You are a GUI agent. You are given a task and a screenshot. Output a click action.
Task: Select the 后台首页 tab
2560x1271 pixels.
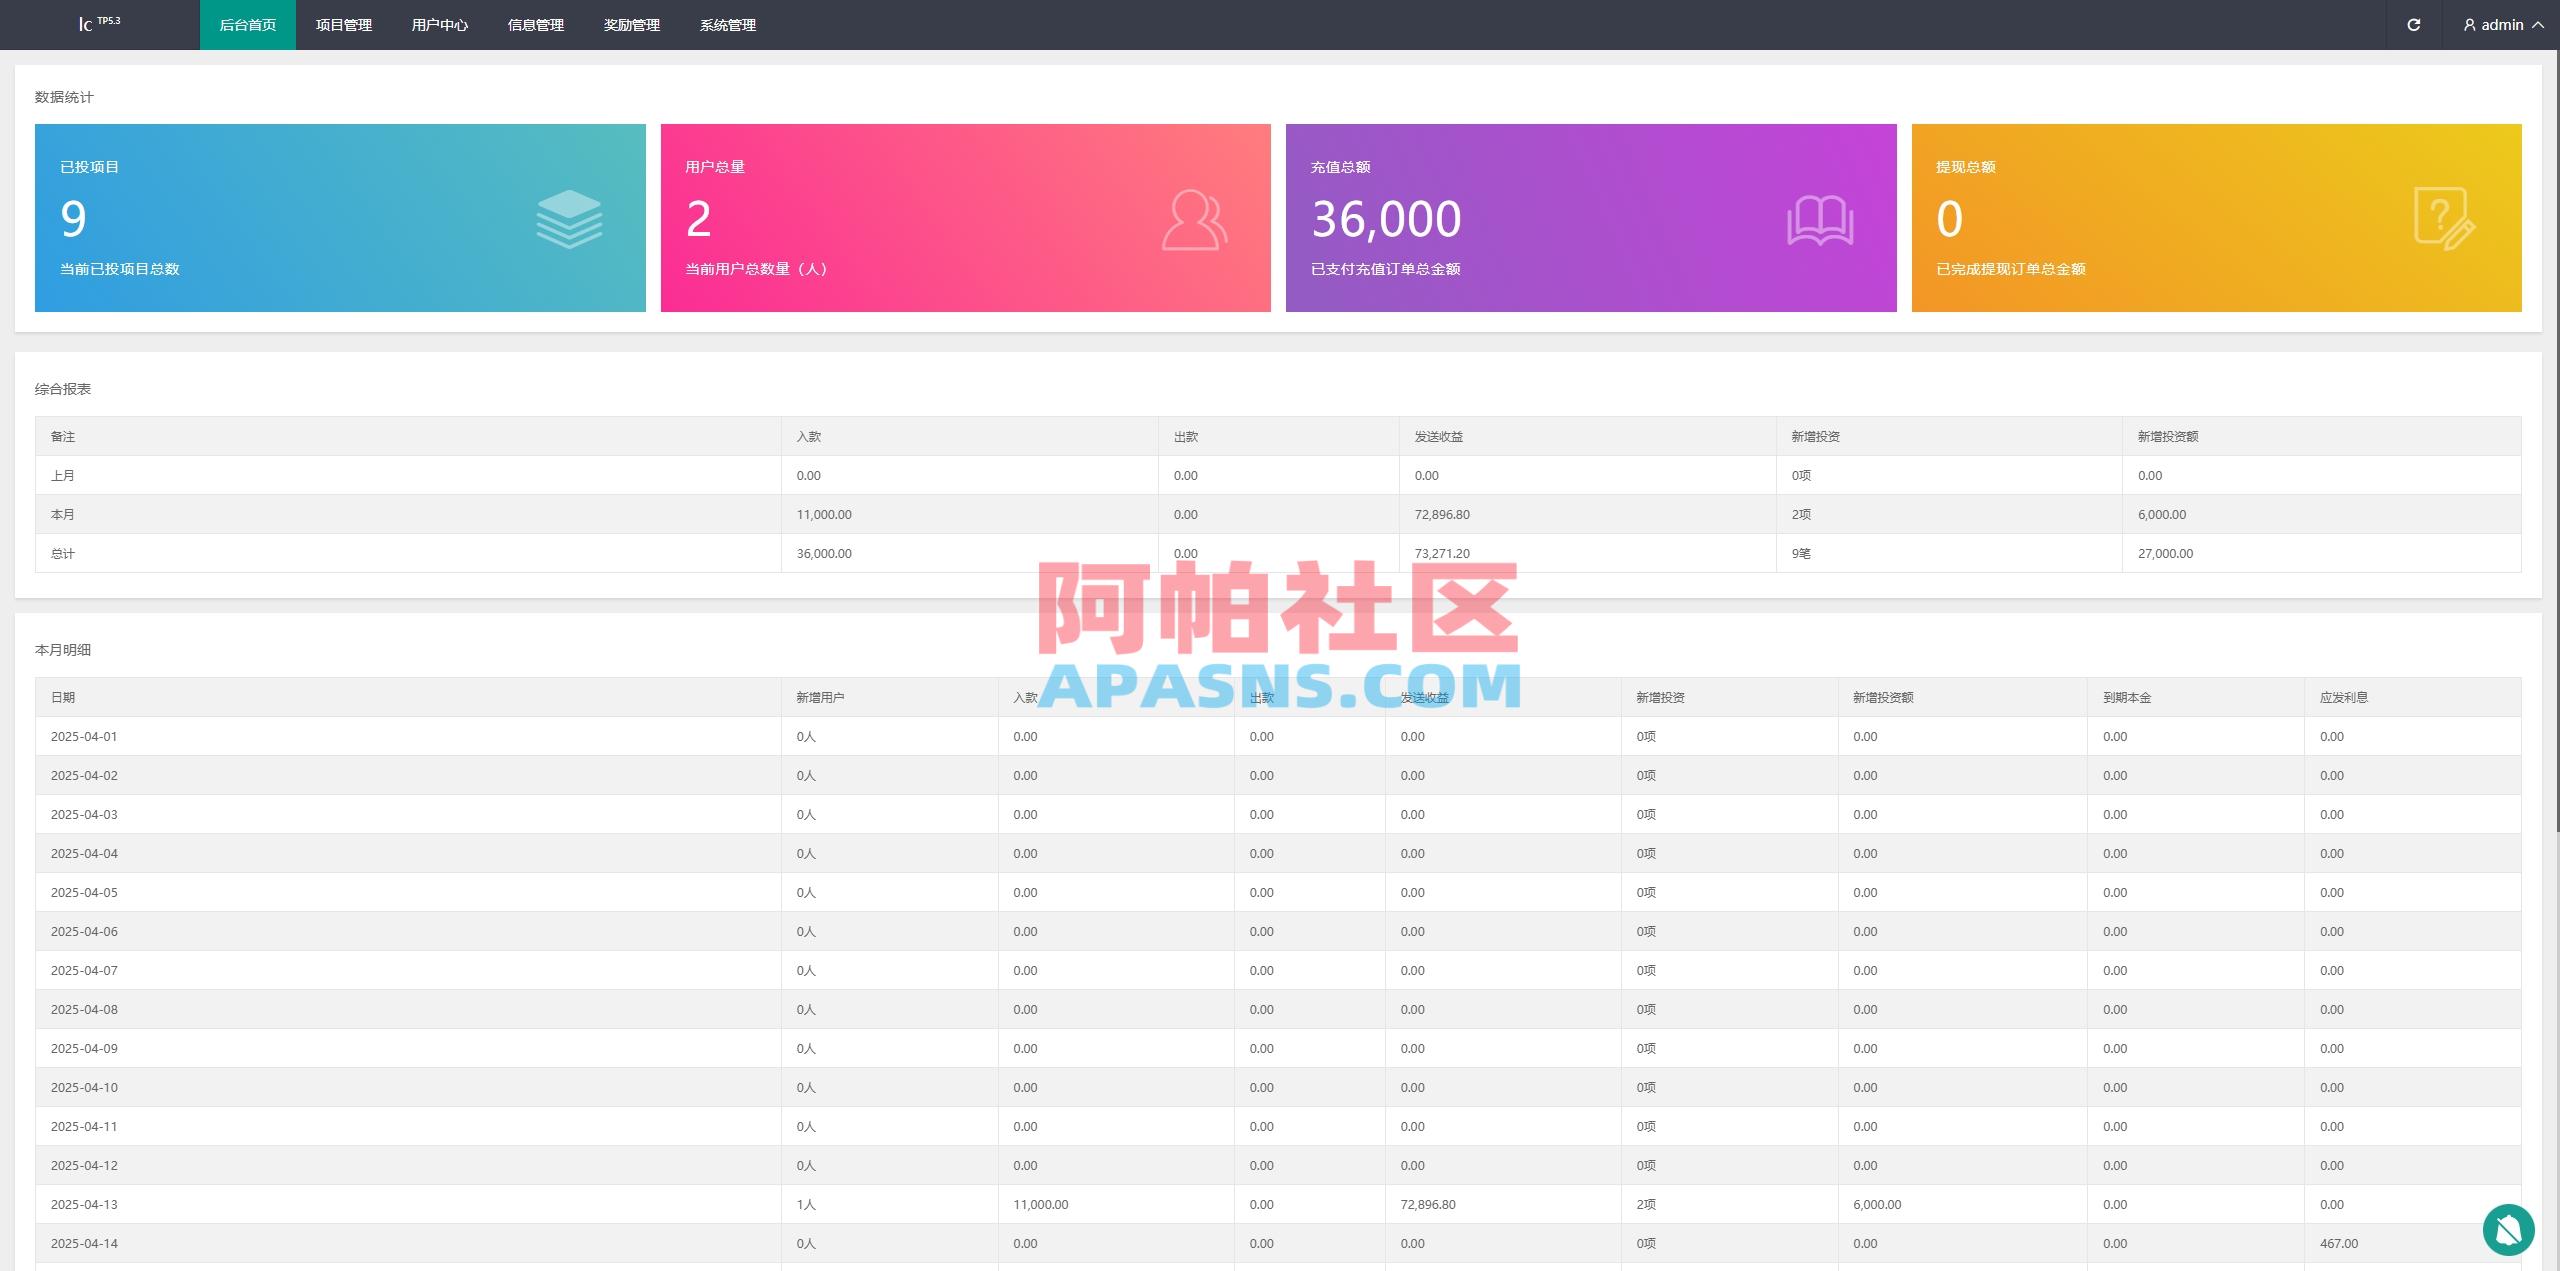tap(247, 25)
